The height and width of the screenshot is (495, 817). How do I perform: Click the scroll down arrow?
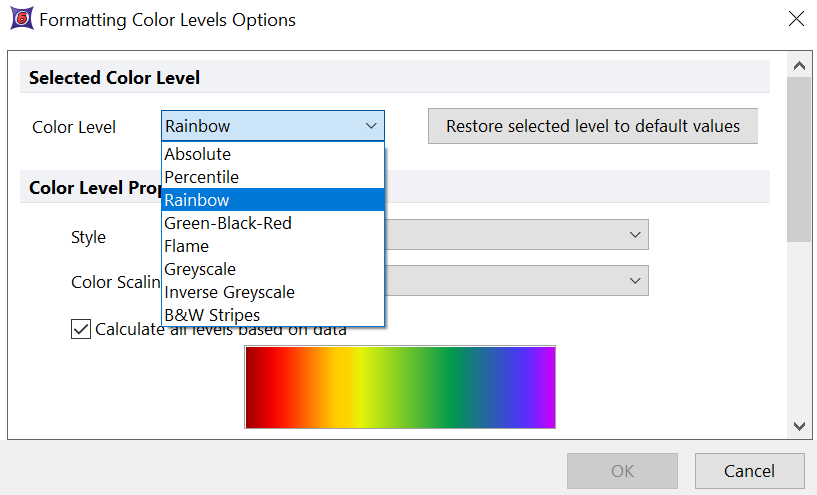tap(799, 425)
